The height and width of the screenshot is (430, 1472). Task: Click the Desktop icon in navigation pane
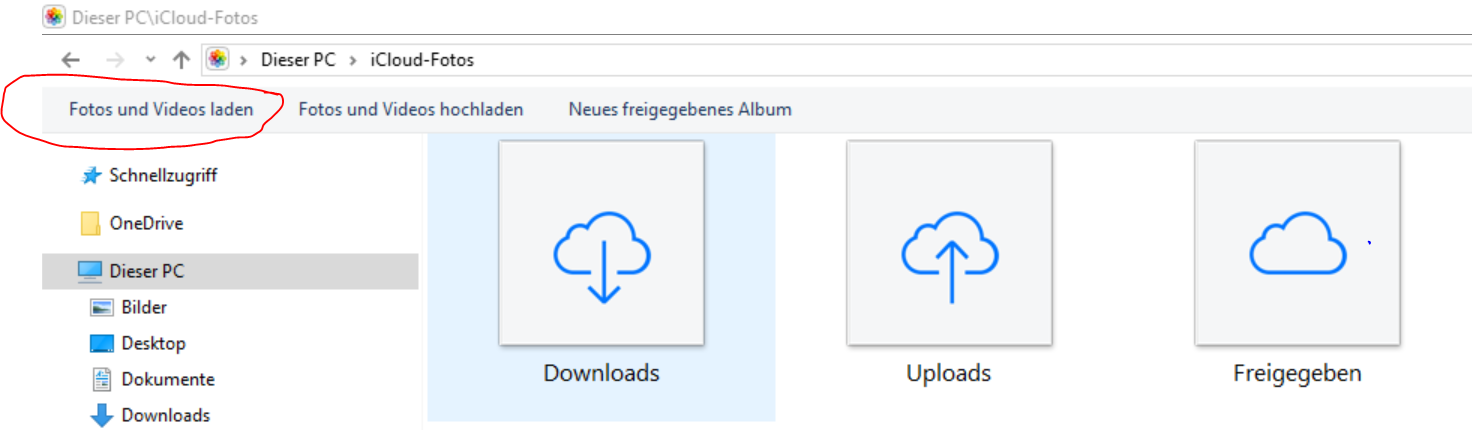click(102, 344)
